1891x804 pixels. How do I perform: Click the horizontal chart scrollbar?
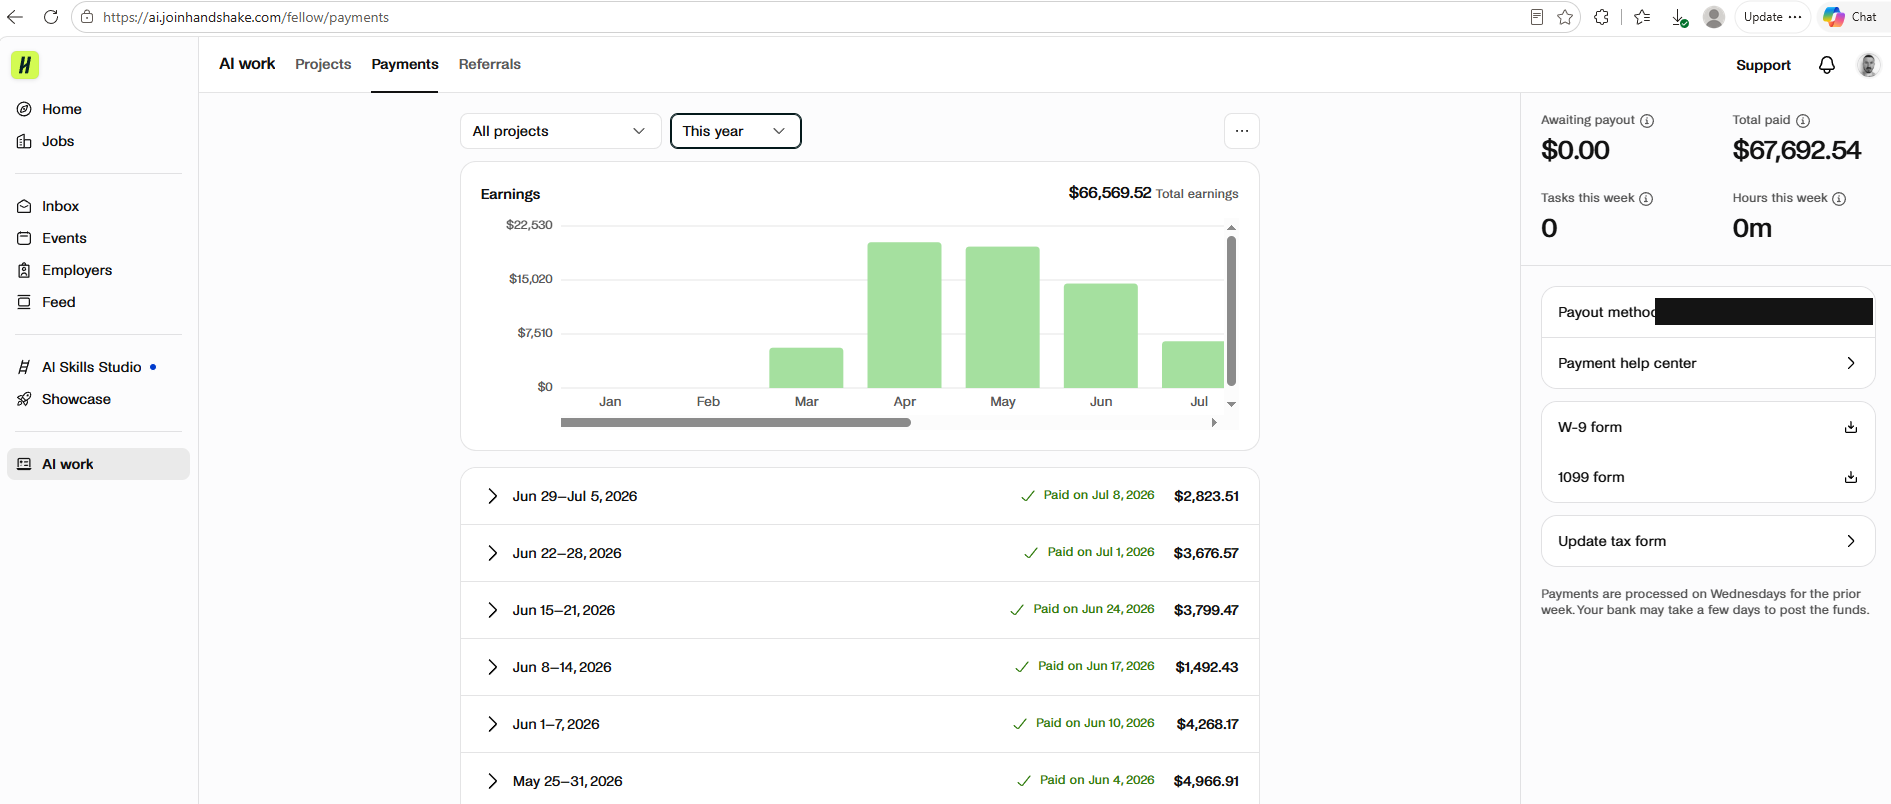[x=736, y=423]
